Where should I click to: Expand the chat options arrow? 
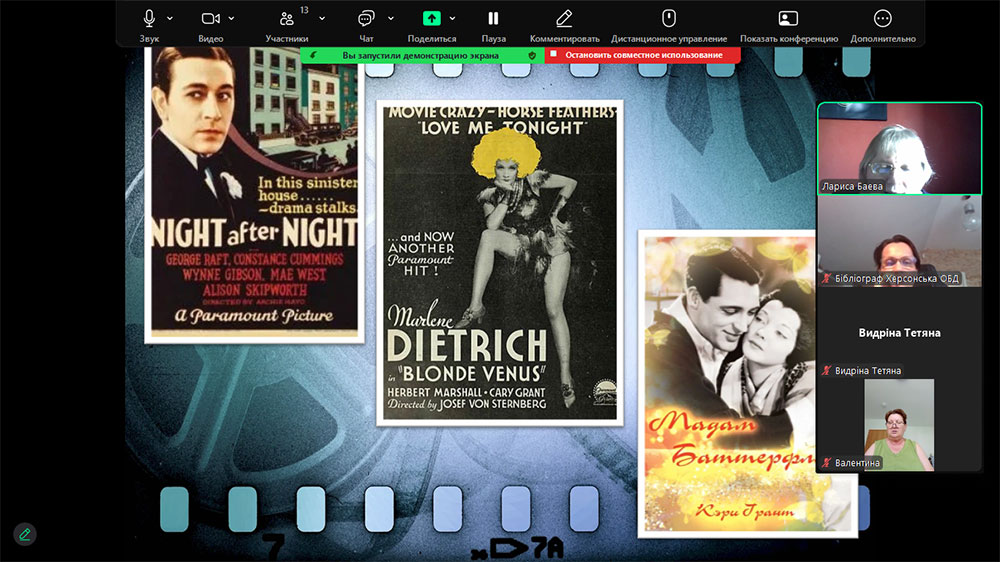coord(390,18)
